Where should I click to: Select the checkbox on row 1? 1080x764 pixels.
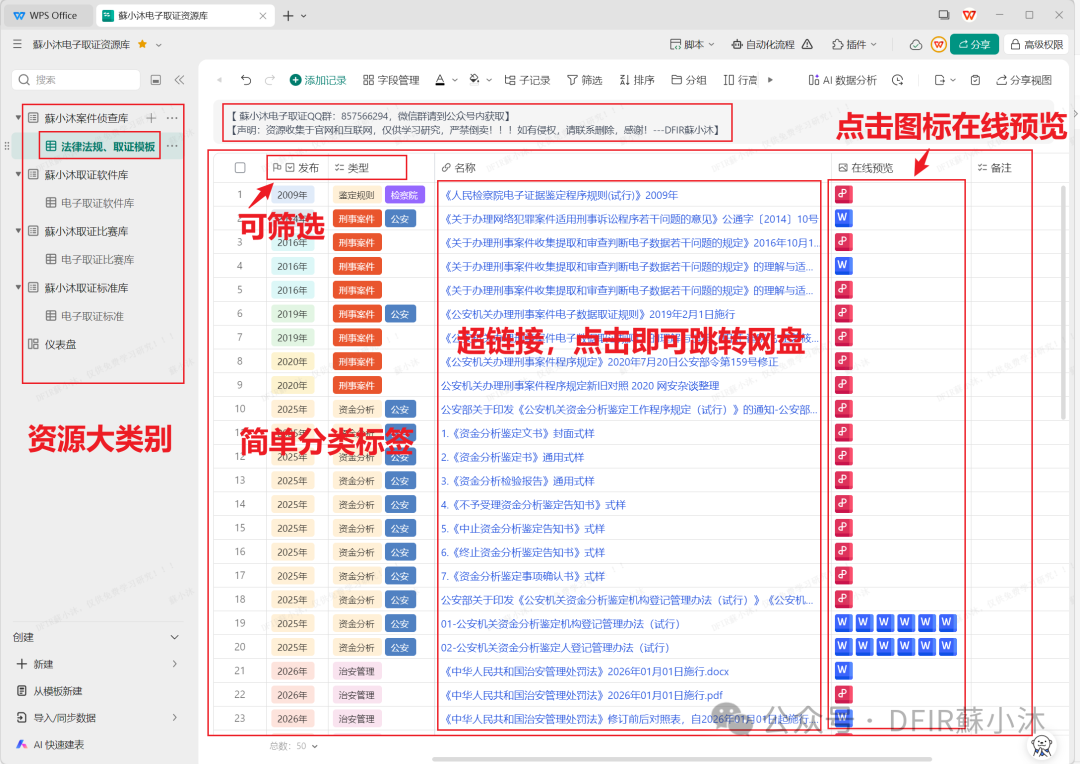pyautogui.click(x=241, y=194)
